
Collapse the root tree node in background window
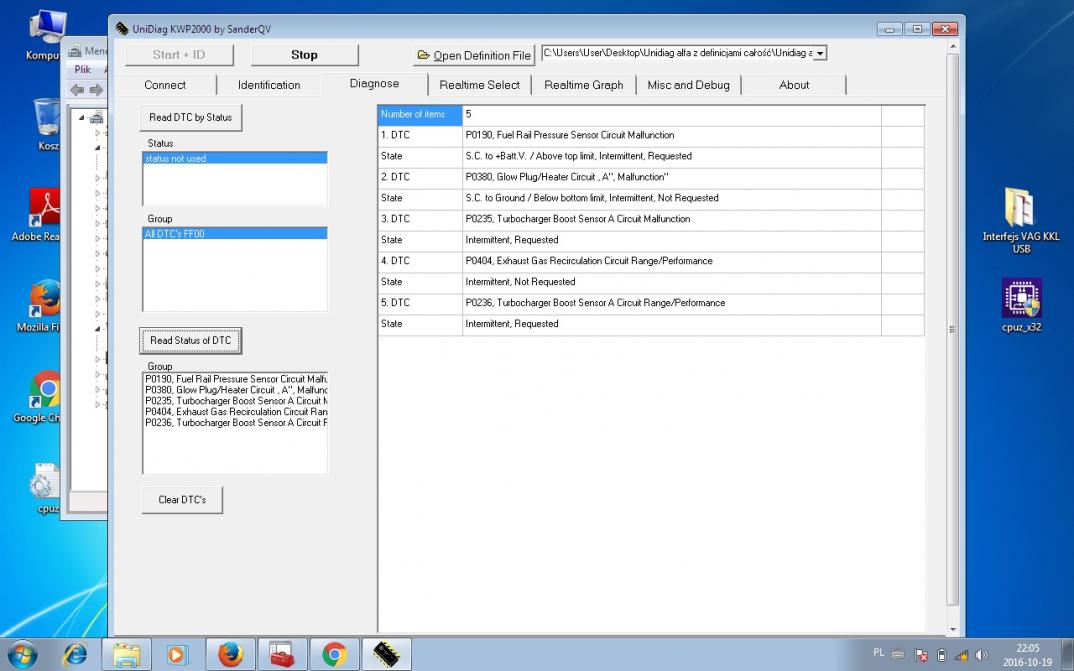click(x=82, y=117)
